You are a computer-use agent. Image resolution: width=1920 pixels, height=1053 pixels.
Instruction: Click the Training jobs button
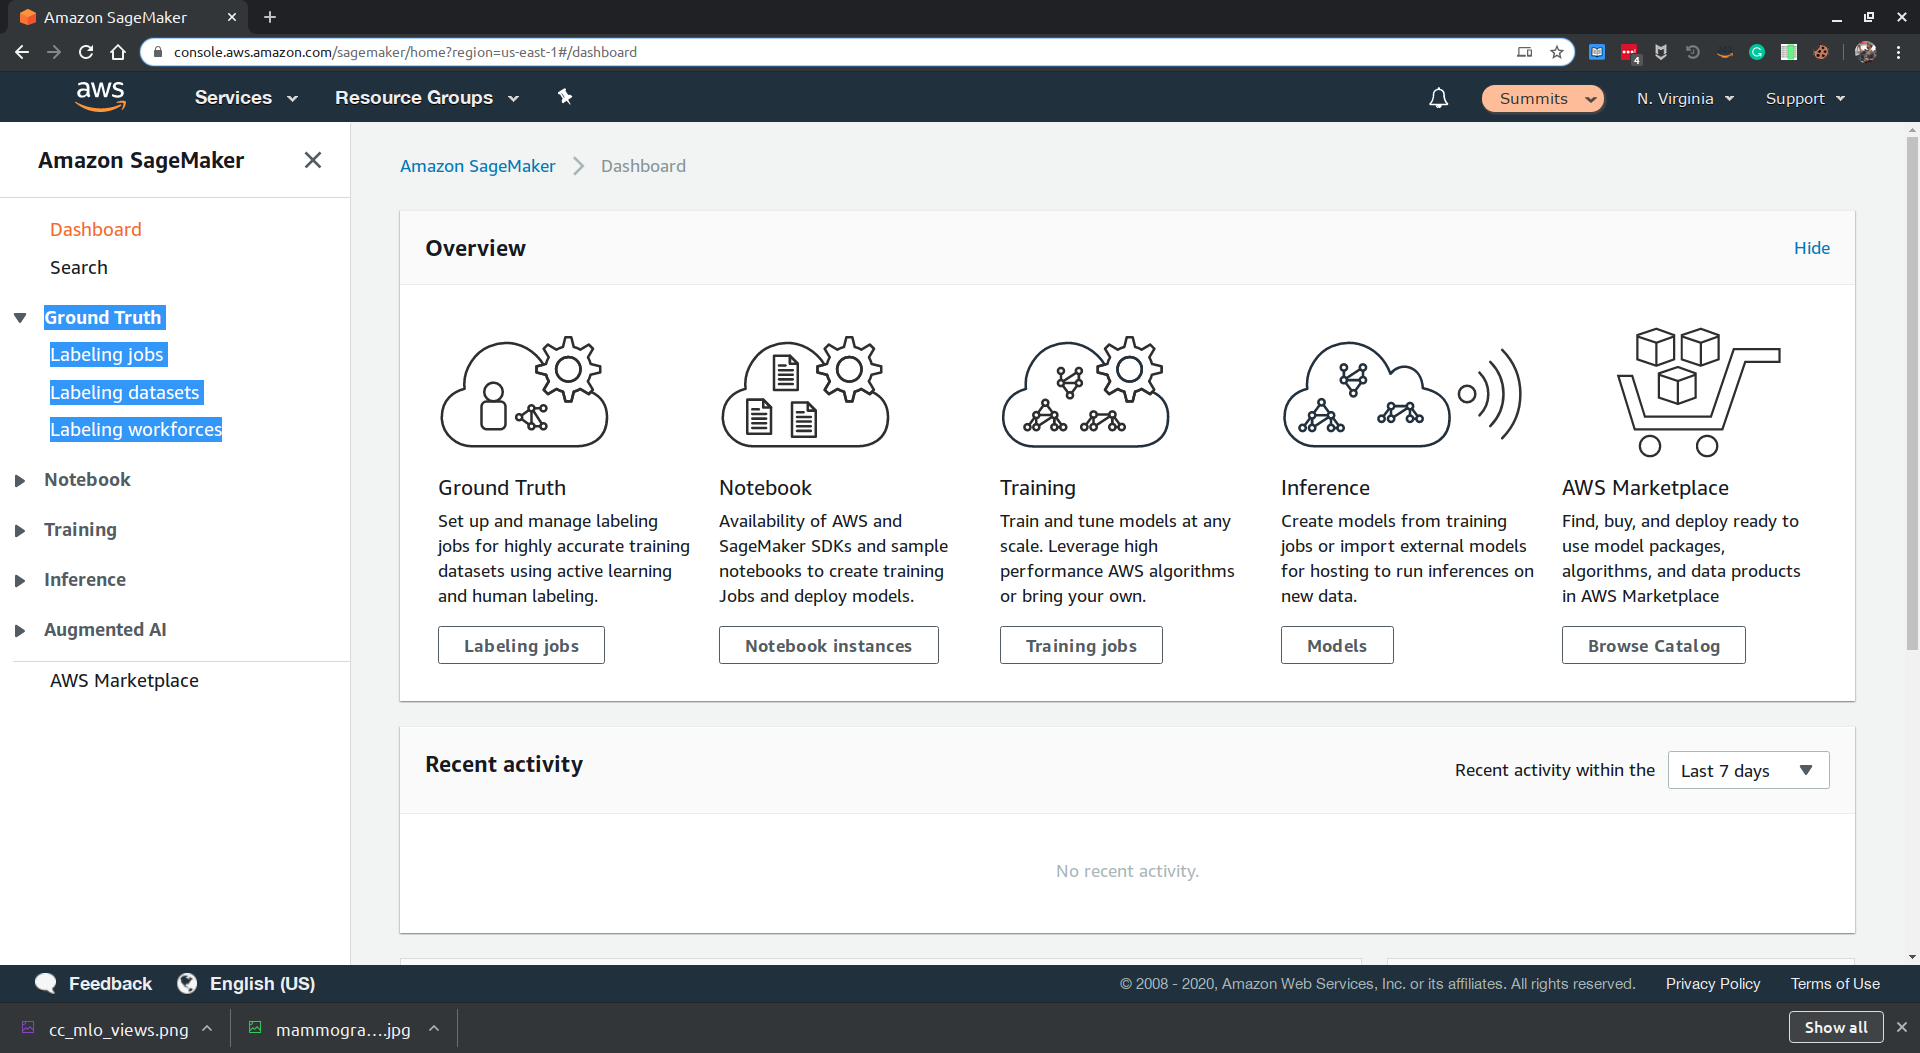[x=1081, y=645]
